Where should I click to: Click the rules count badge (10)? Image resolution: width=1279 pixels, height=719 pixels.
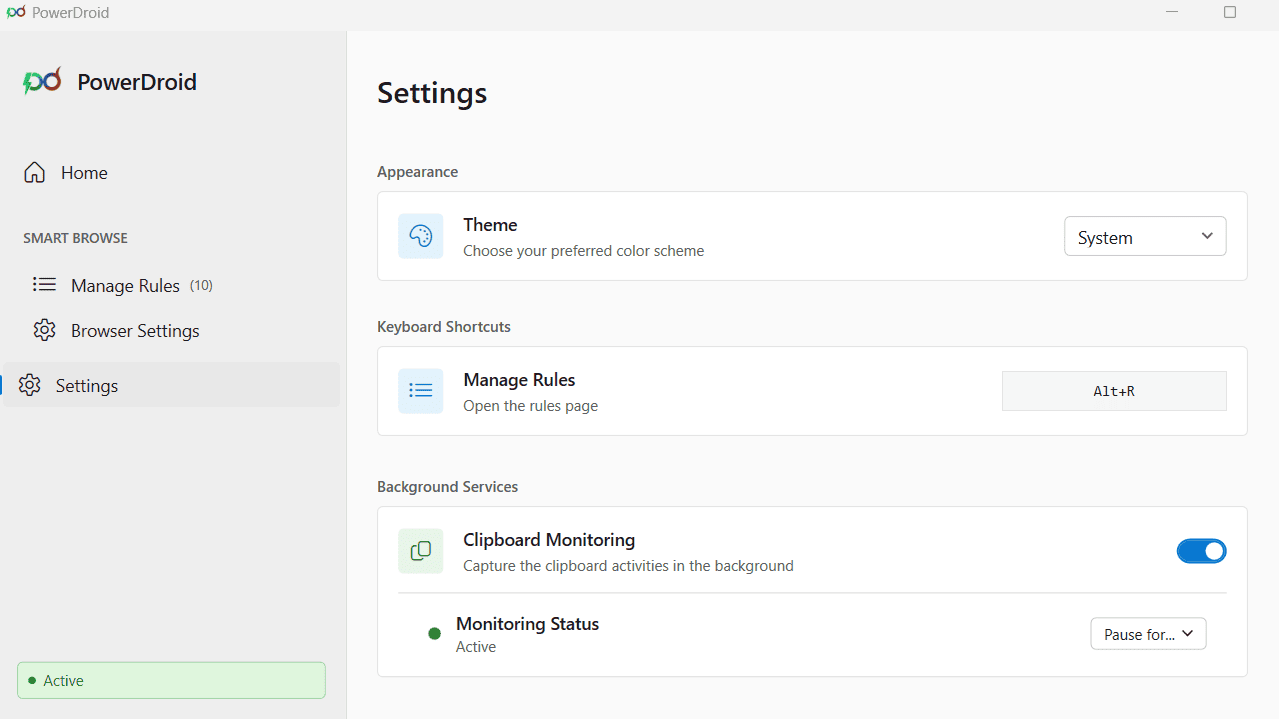(201, 285)
